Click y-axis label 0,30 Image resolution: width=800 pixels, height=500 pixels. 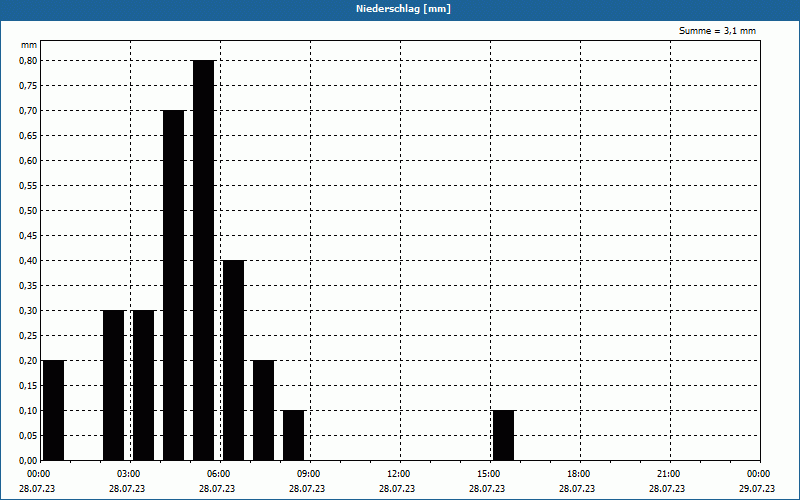pyautogui.click(x=28, y=311)
